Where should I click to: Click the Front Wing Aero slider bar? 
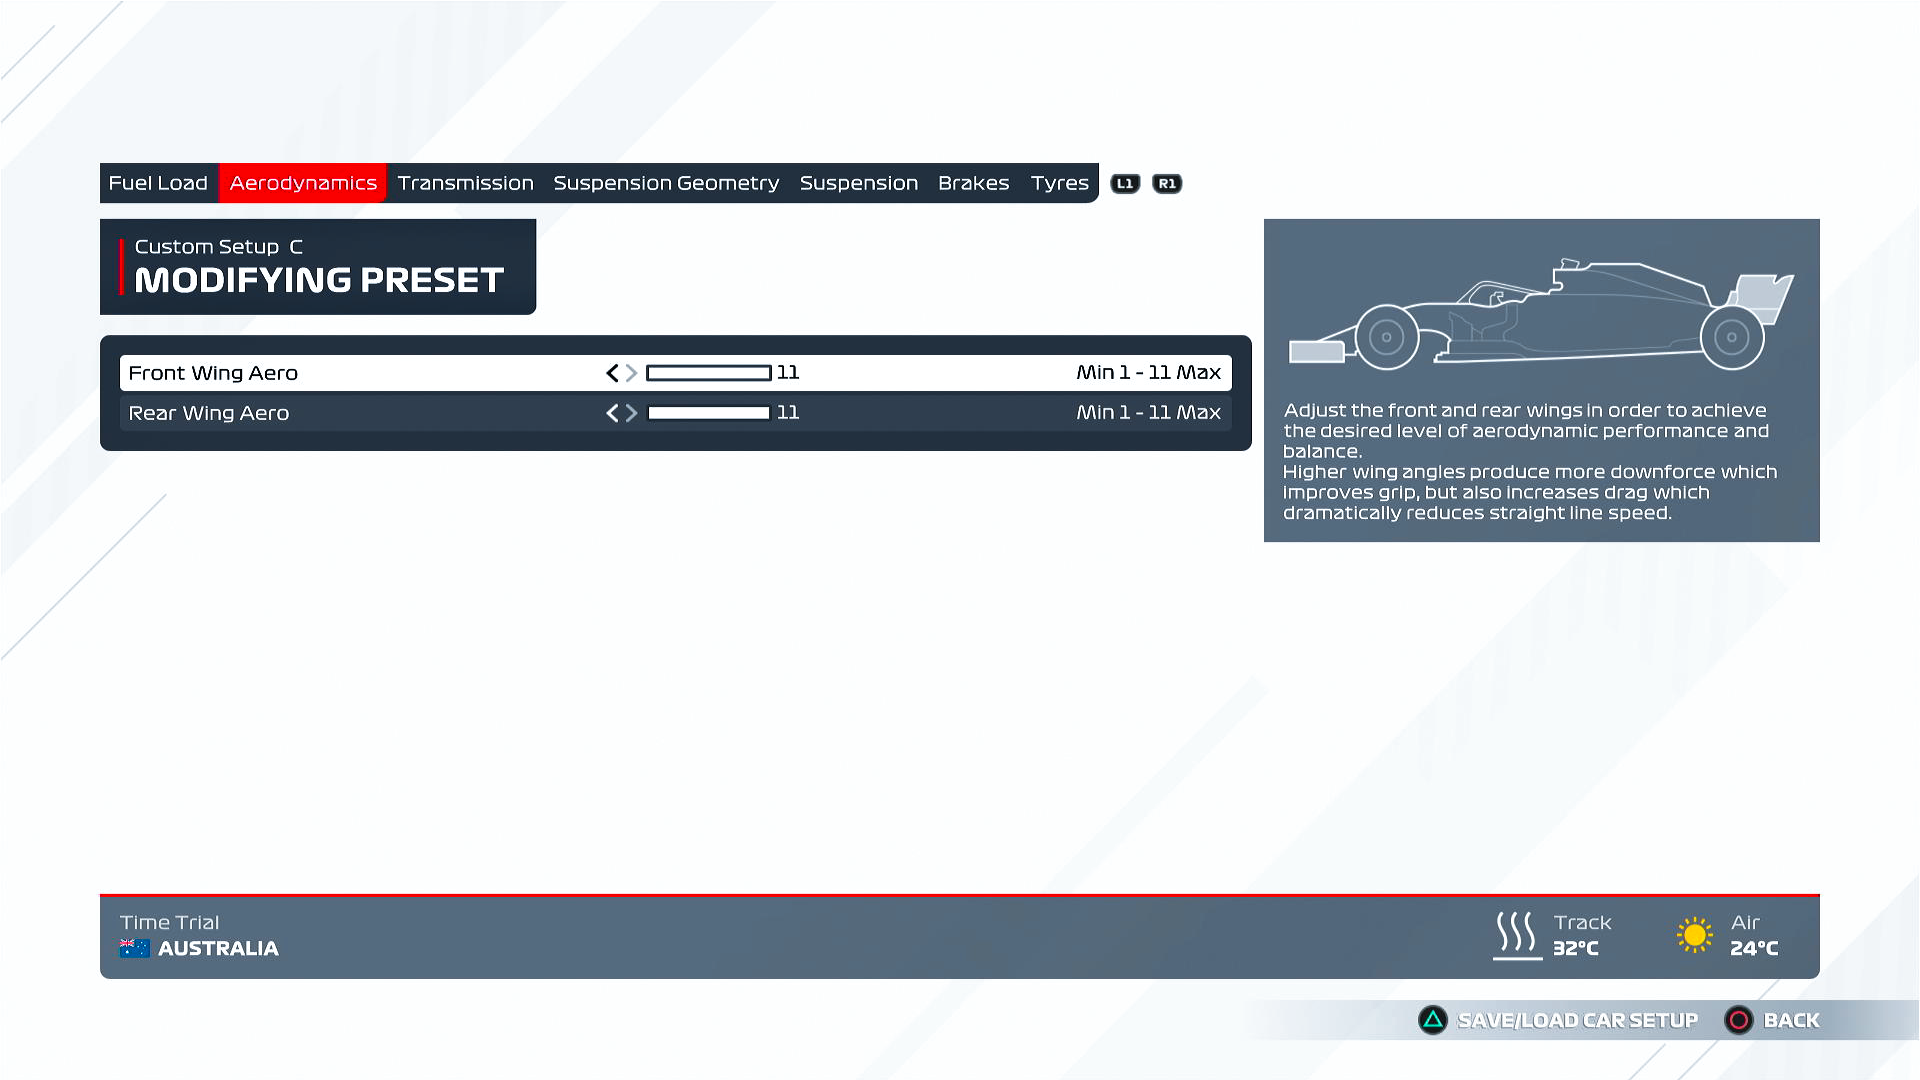point(708,373)
